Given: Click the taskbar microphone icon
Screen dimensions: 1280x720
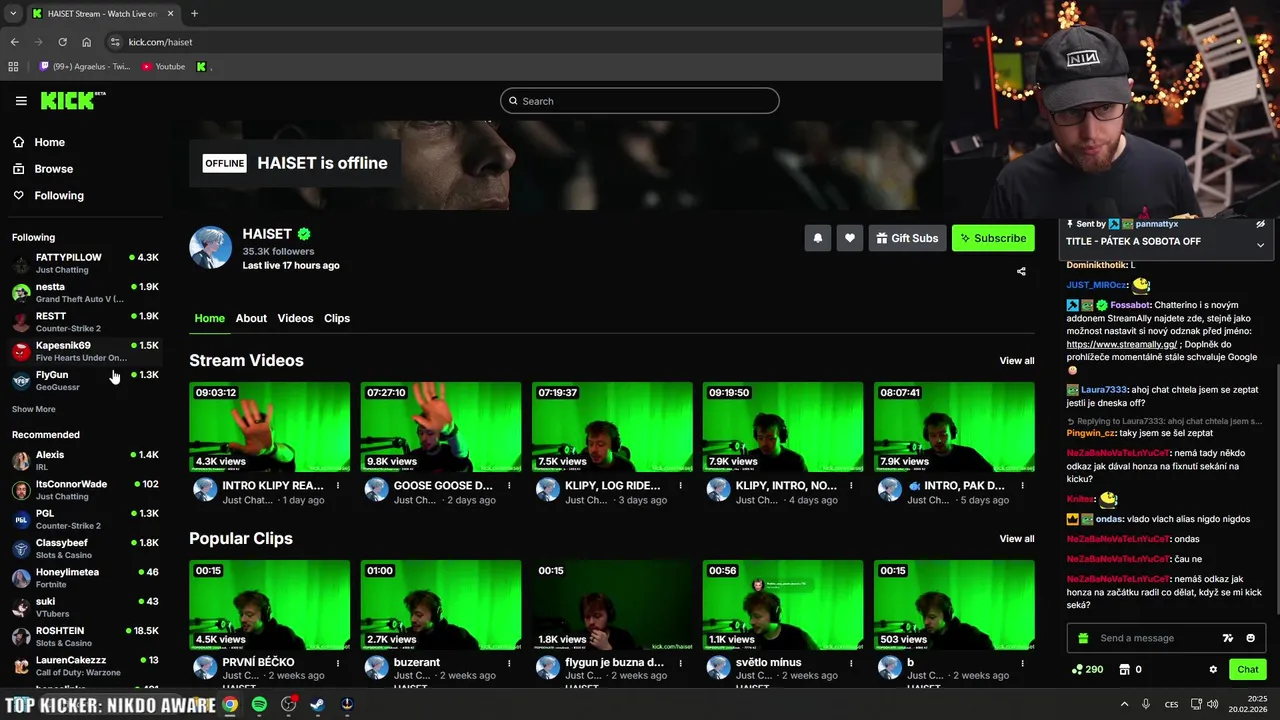Looking at the screenshot, I should [x=1146, y=704].
